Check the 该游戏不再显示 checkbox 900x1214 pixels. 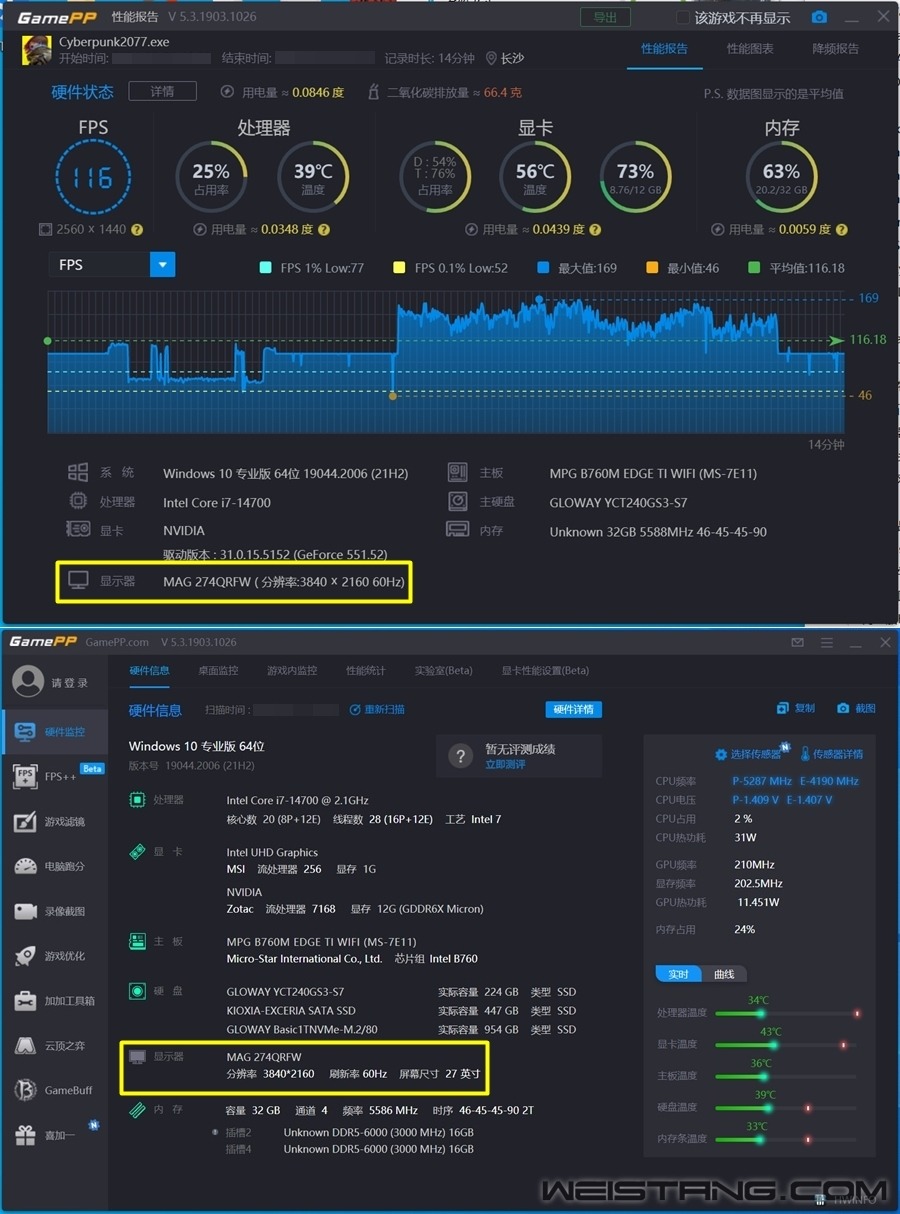coord(683,18)
